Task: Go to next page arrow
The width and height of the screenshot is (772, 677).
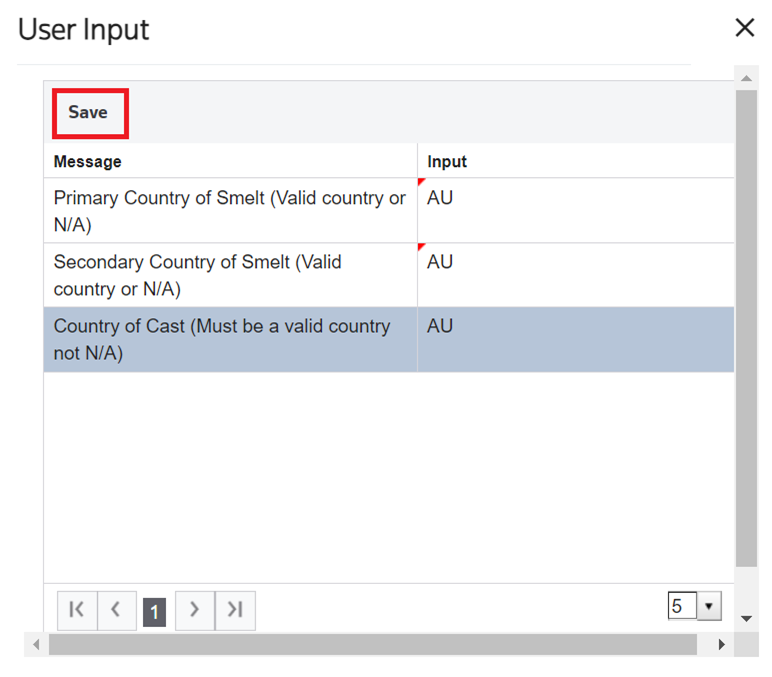Action: coord(195,610)
